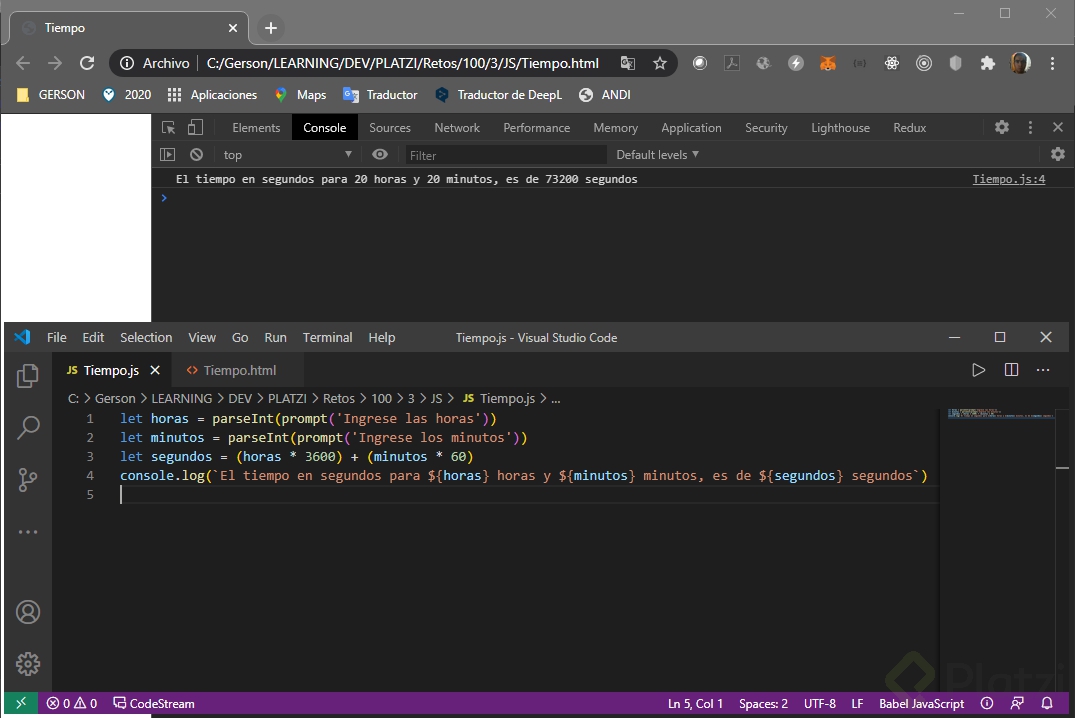
Task: Open the VS Code Terminal menu
Action: tap(327, 337)
